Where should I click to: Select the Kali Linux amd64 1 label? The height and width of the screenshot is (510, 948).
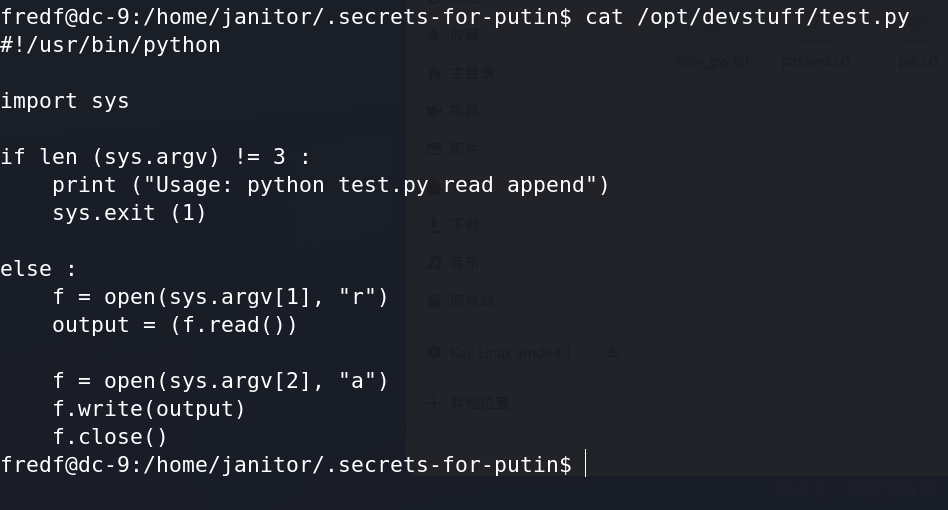pos(510,352)
